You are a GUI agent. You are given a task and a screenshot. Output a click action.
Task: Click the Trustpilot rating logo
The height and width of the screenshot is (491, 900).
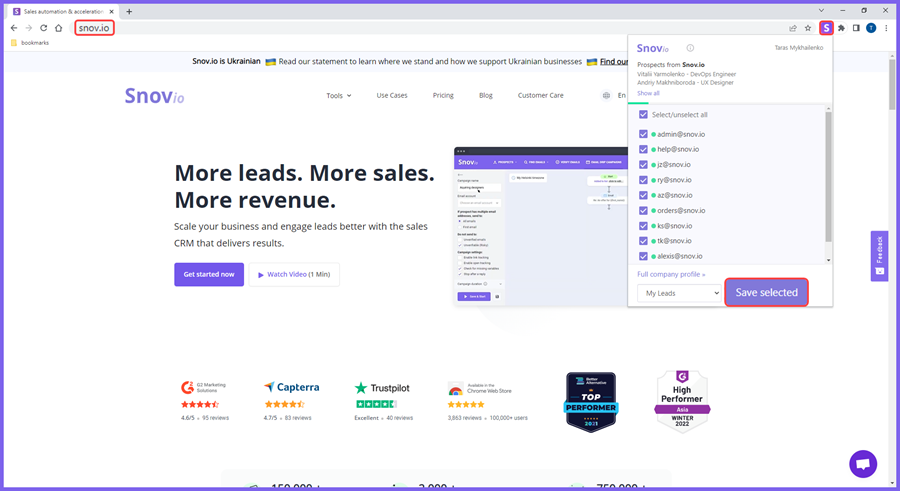click(x=382, y=388)
